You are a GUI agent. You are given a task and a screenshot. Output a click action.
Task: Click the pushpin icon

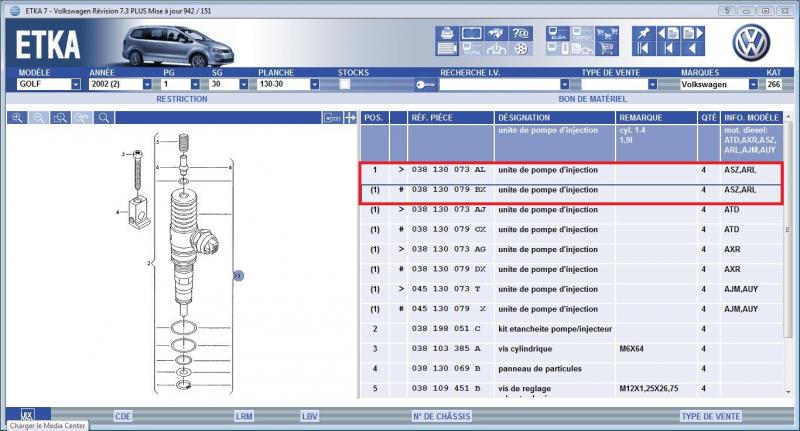pyautogui.click(x=644, y=34)
